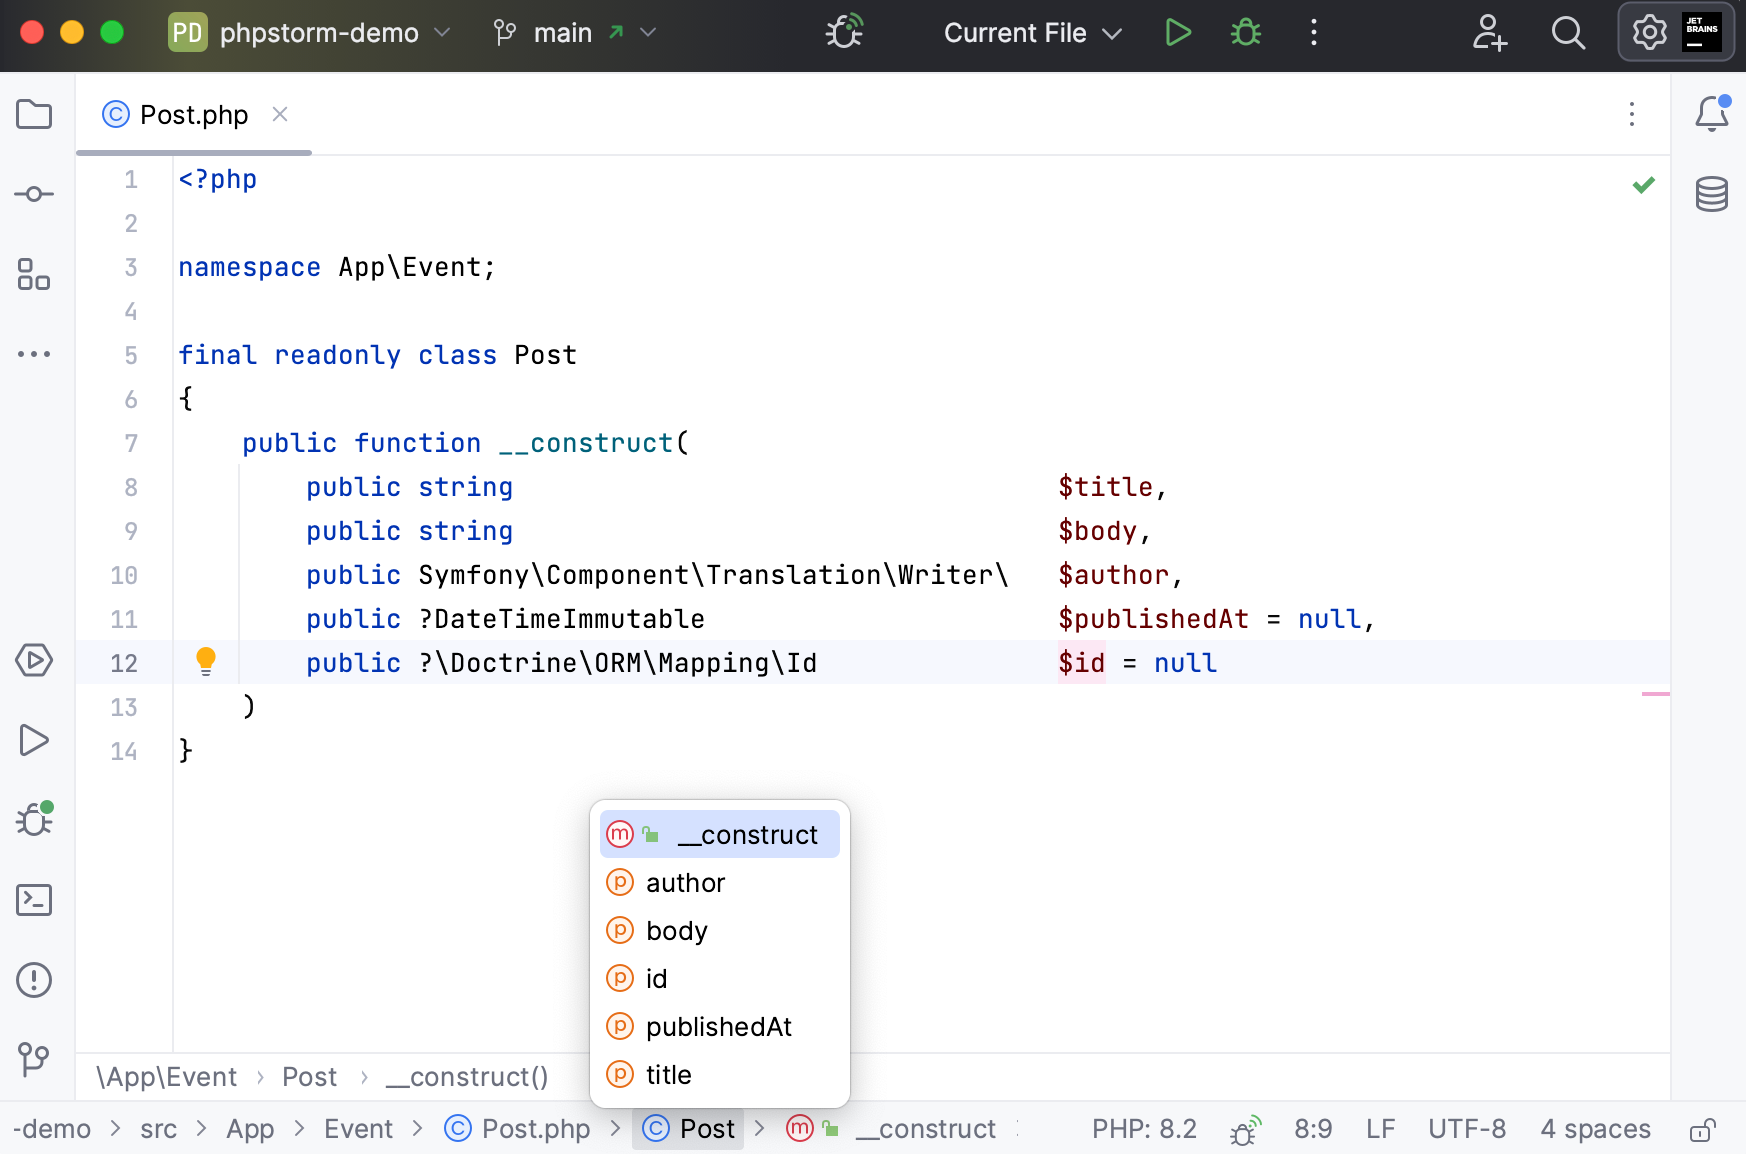
Task: Open the Project folder tool window
Action: 34,114
